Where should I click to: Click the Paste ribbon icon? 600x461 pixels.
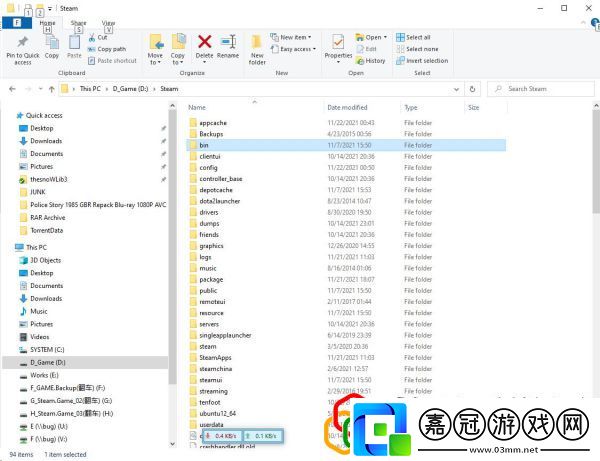pos(74,42)
